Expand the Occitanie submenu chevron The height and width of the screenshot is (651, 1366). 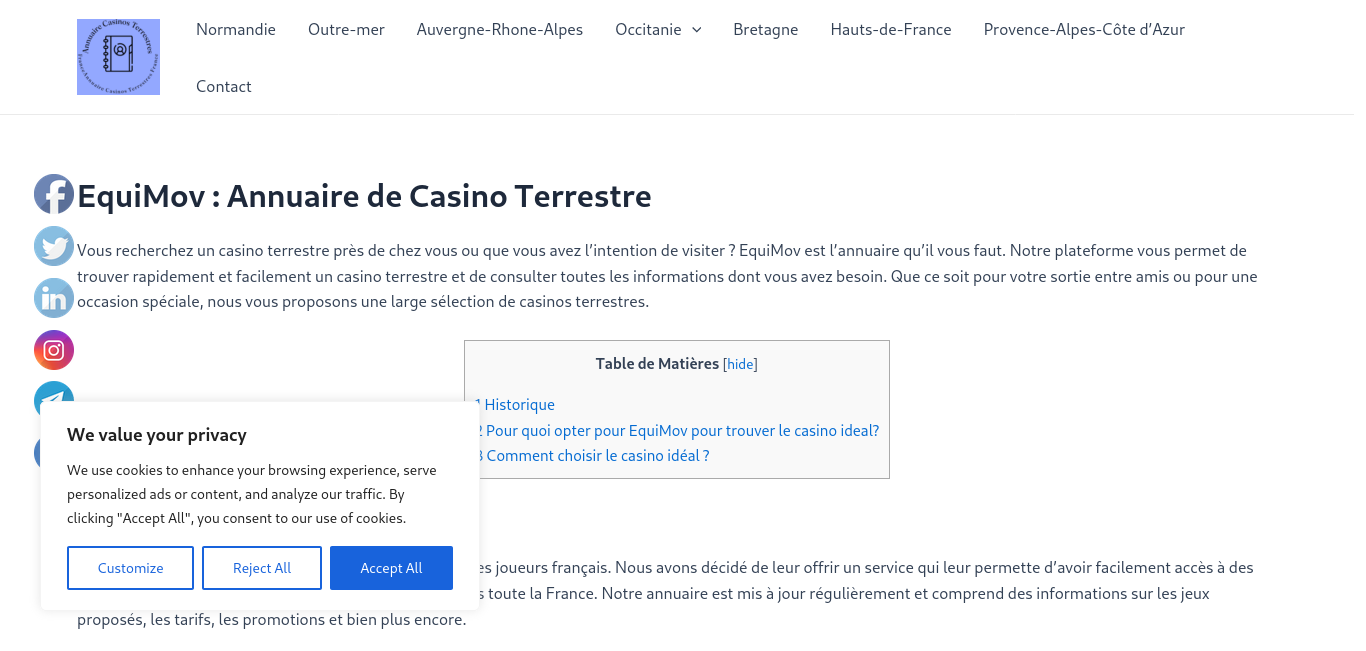[x=696, y=30]
